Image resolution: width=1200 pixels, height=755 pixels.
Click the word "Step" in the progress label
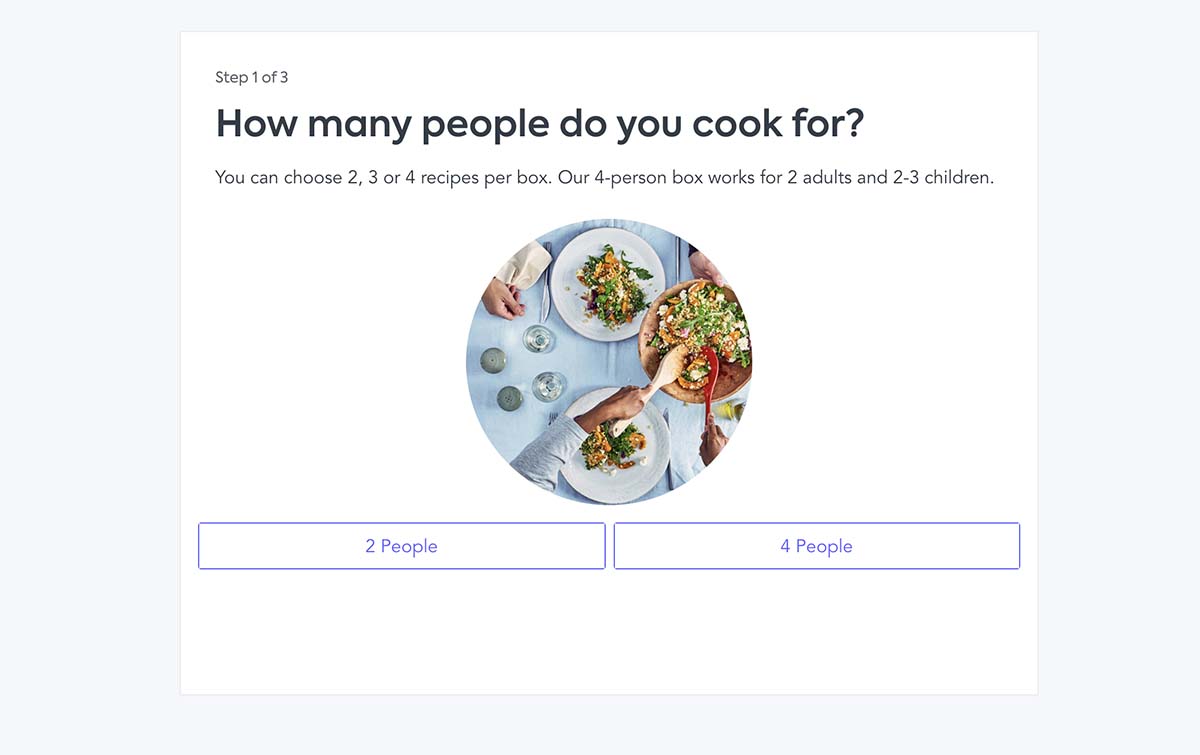pos(230,77)
